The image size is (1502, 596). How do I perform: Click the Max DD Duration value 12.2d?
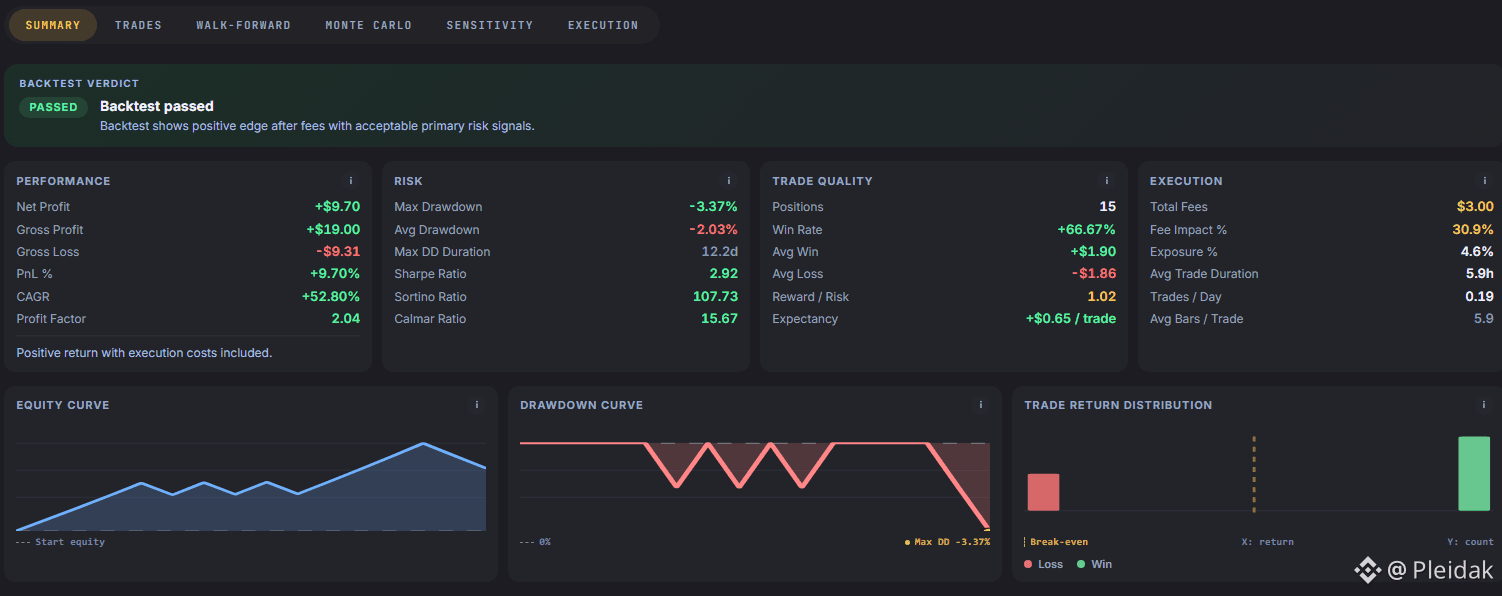tap(720, 252)
